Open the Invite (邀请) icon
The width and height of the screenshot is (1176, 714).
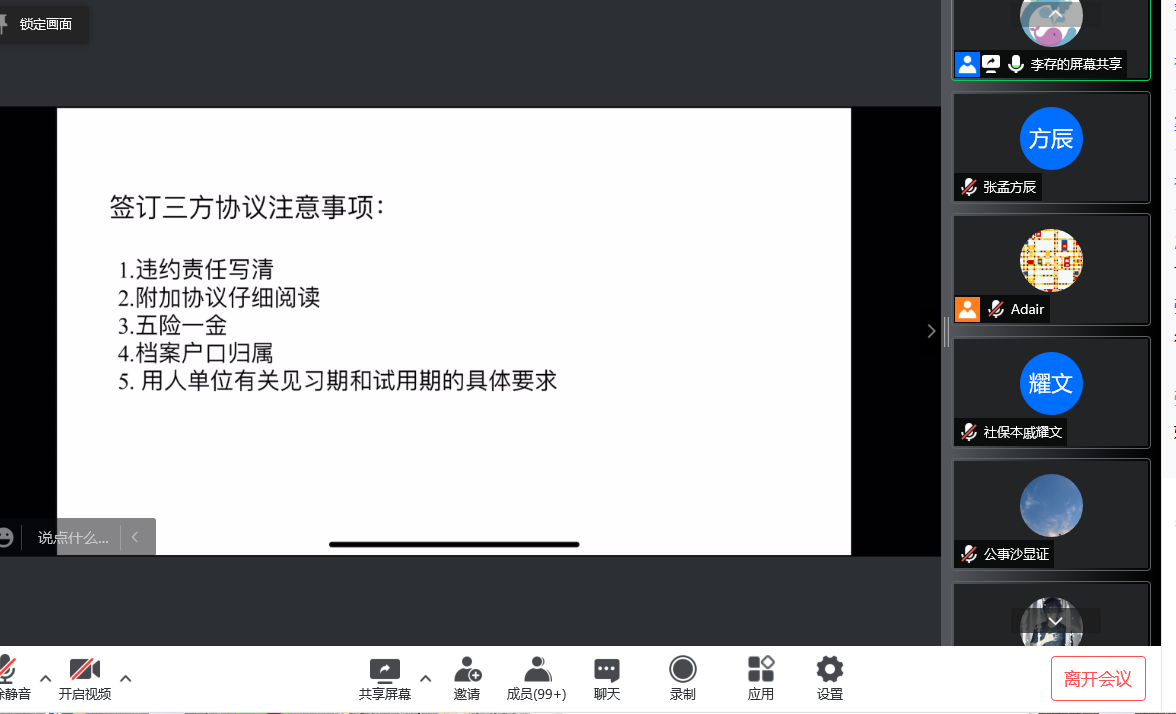[x=467, y=670]
